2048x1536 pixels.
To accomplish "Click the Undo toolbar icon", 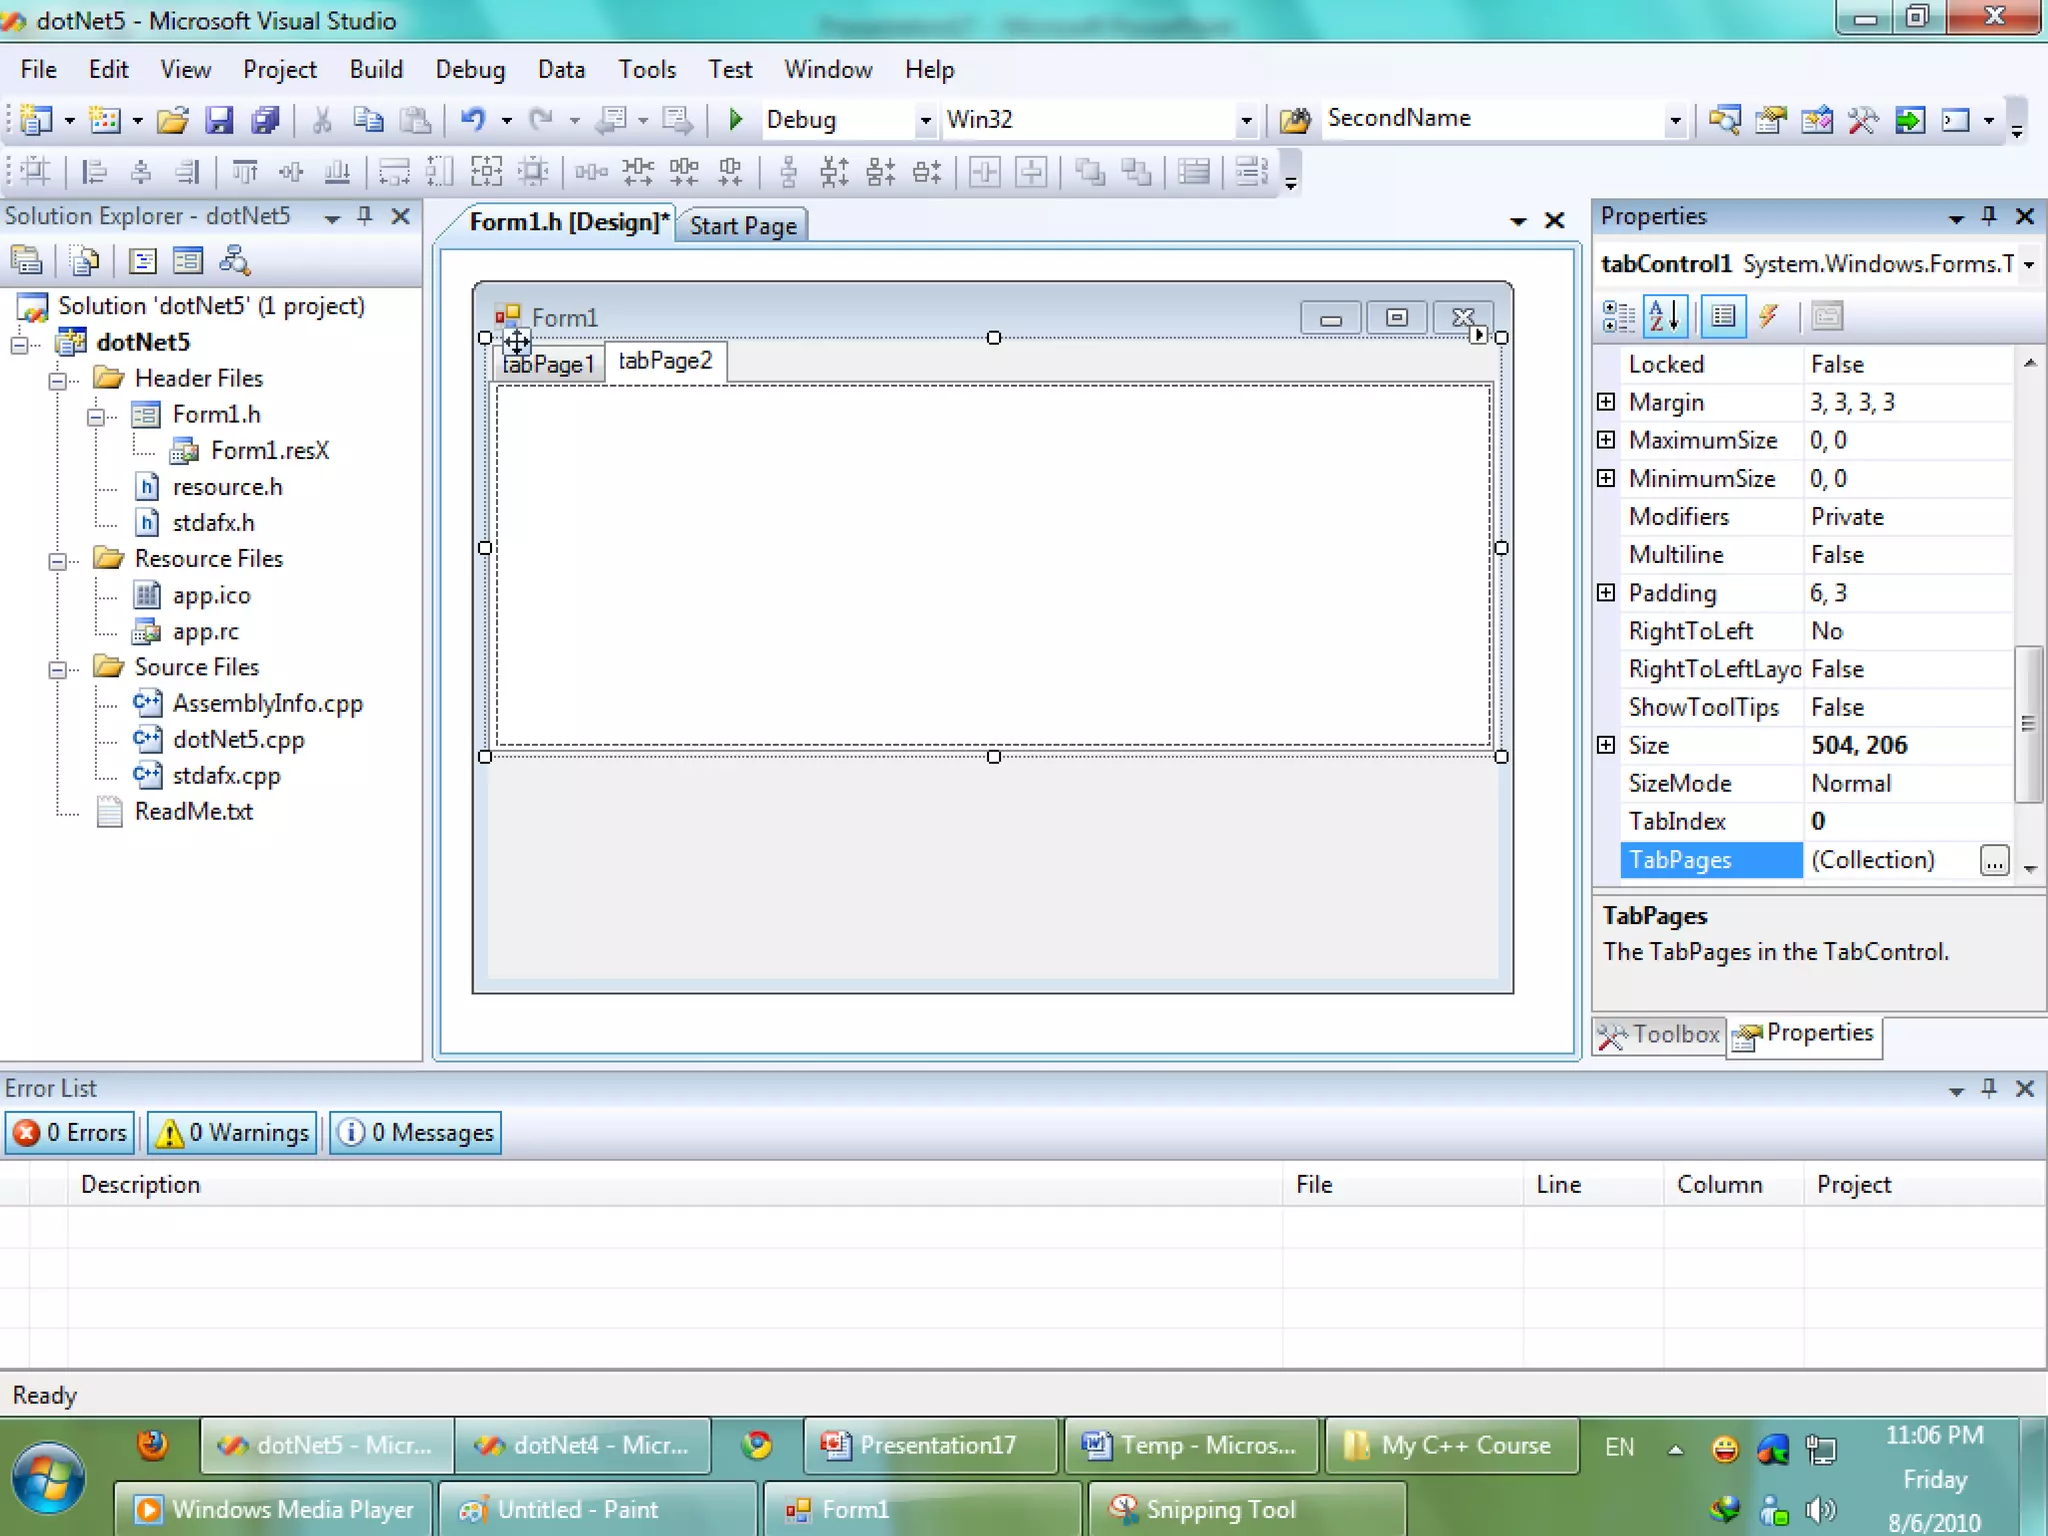I will pos(473,120).
